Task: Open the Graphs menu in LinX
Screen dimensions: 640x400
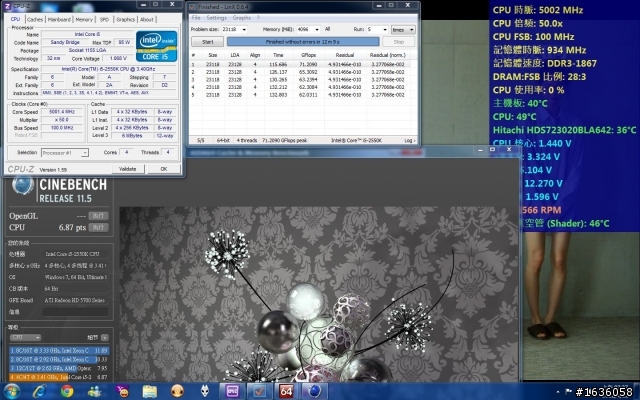Action: coord(242,18)
